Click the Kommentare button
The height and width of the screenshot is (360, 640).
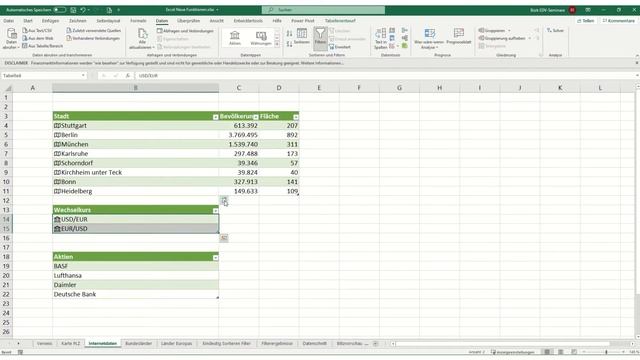click(x=619, y=20)
